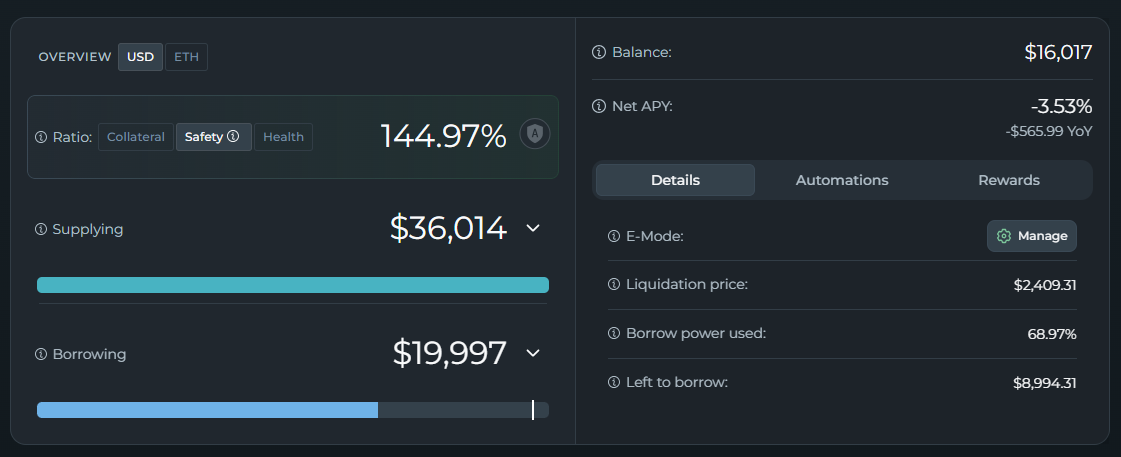Click the Borrowing usage progress bar
Screen dimensions: 1121x457
click(292, 410)
